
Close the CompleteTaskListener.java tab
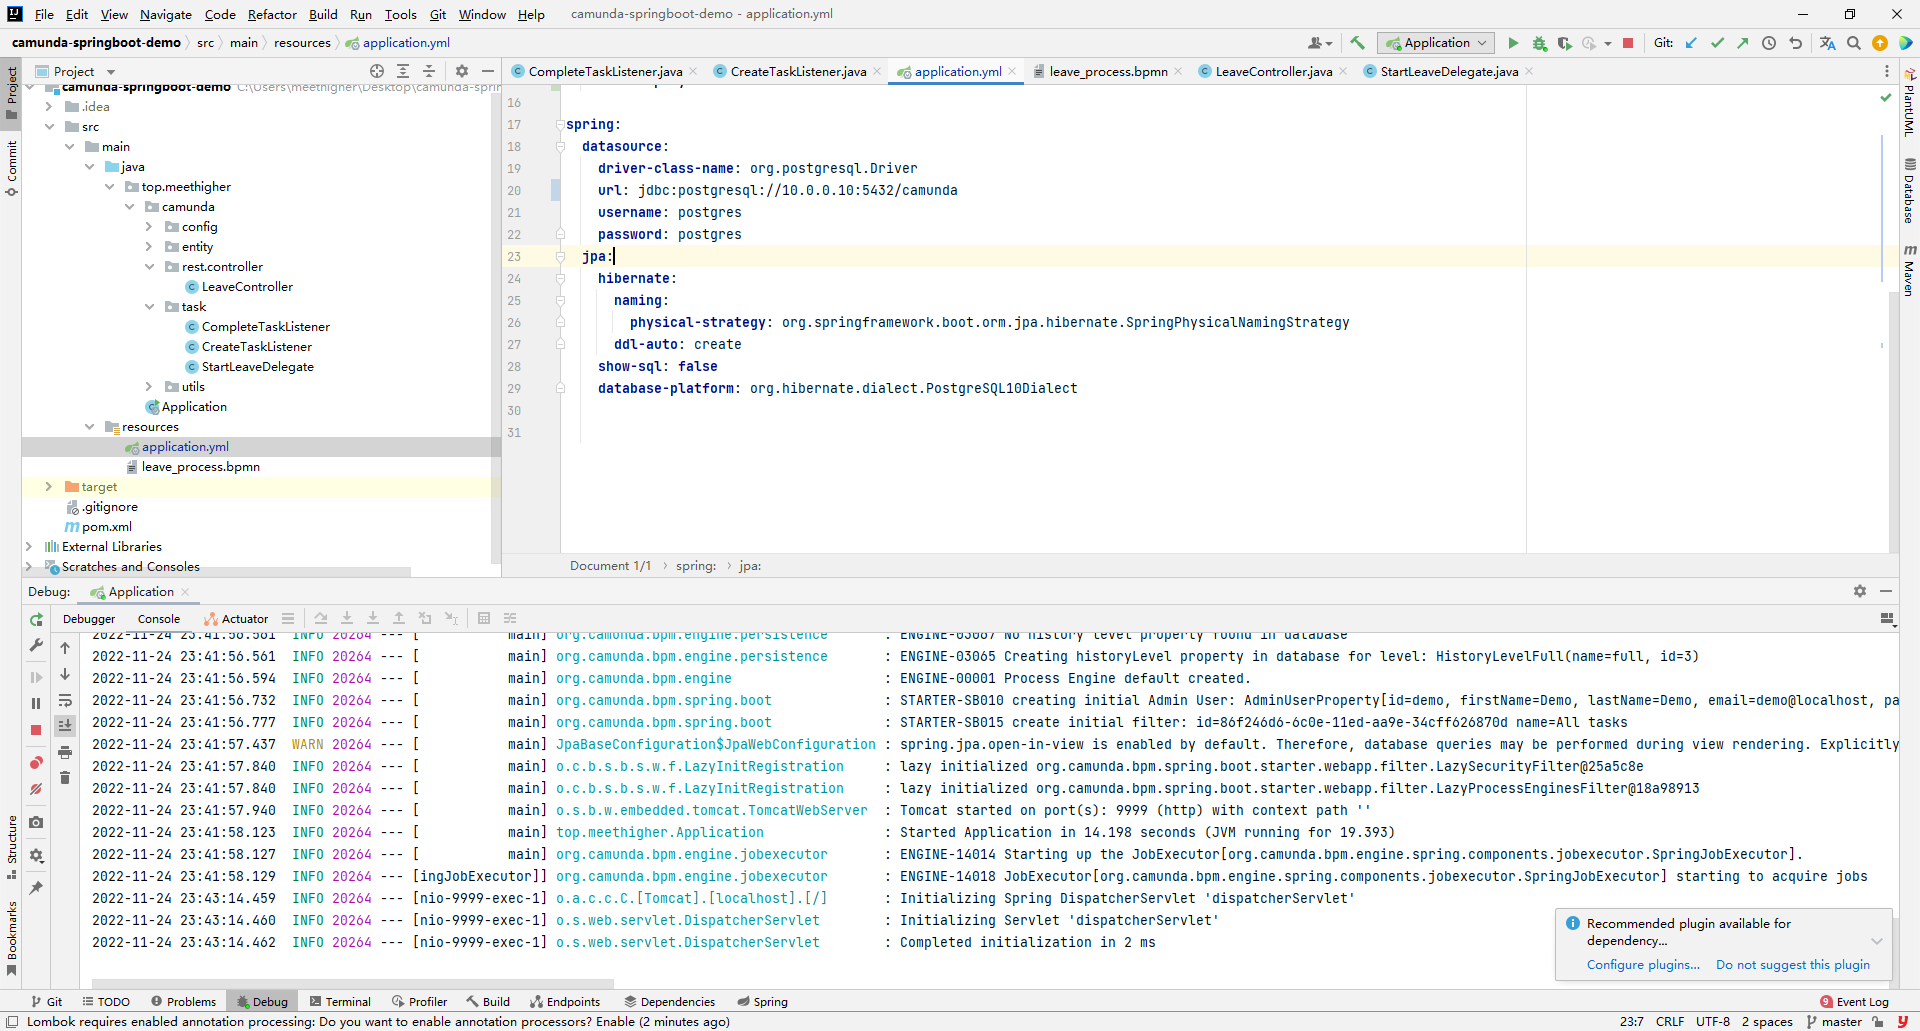coord(693,71)
